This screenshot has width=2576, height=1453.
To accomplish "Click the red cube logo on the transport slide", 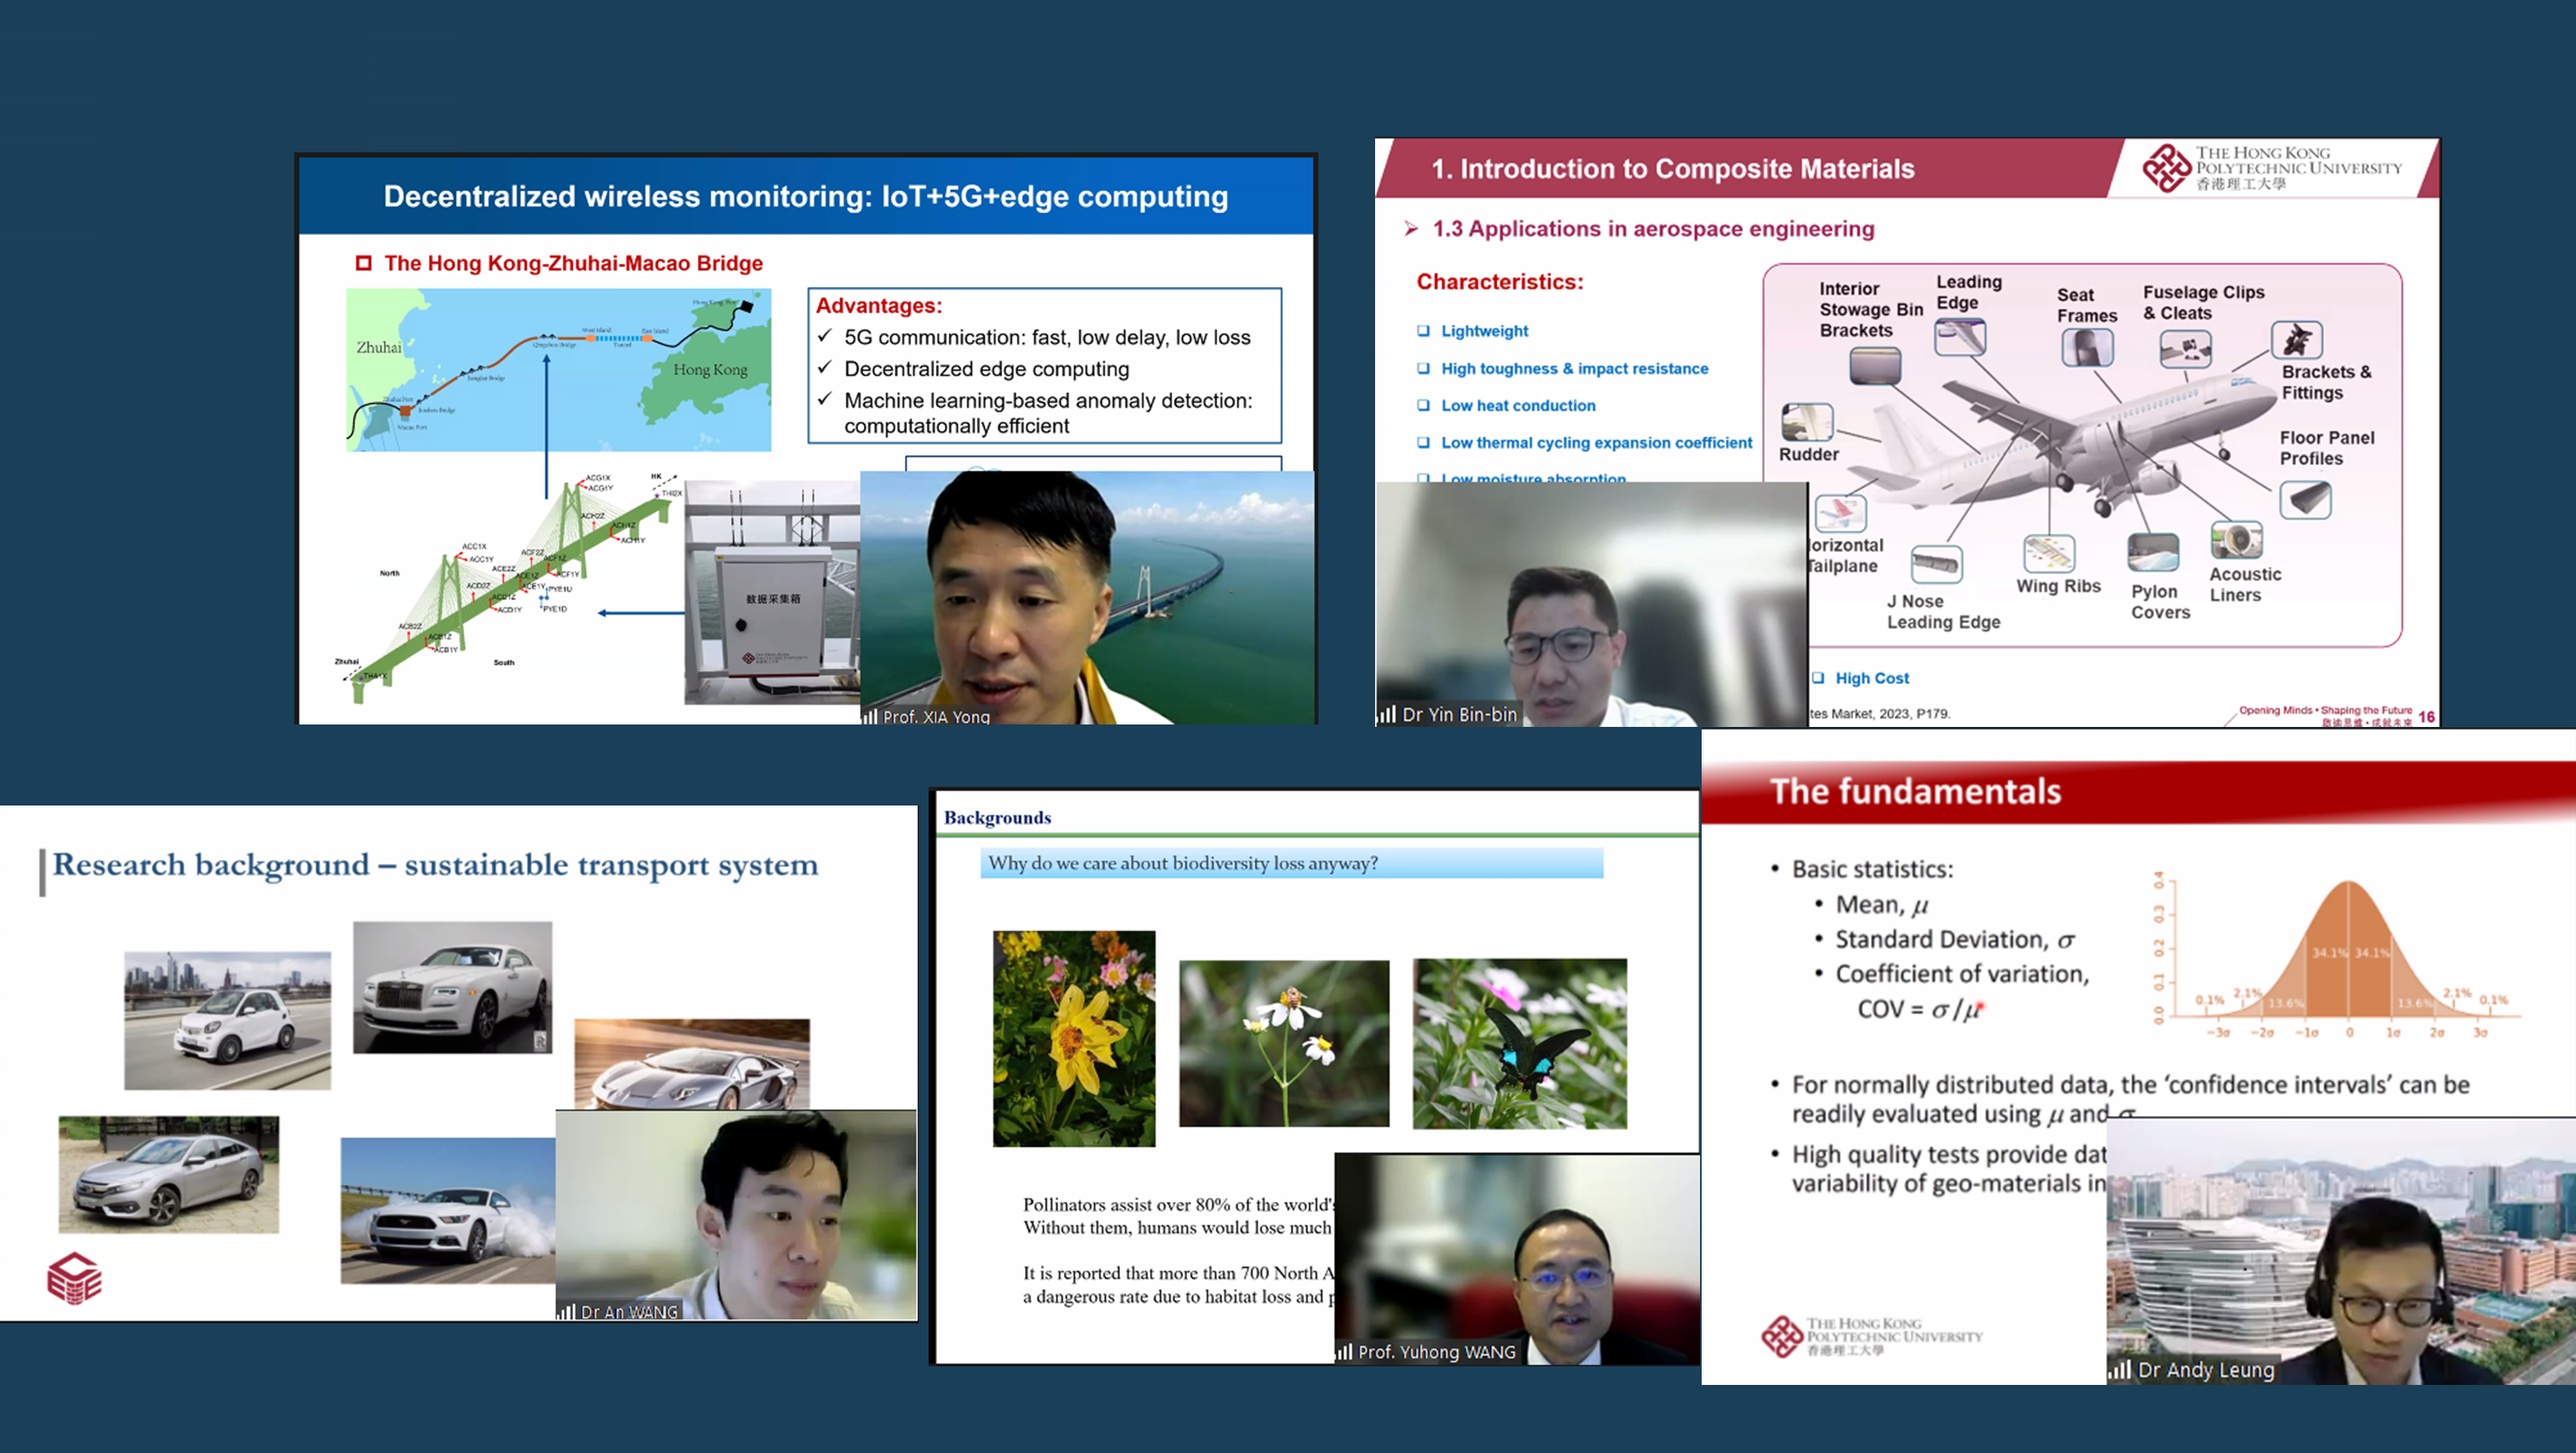I will point(75,1278).
